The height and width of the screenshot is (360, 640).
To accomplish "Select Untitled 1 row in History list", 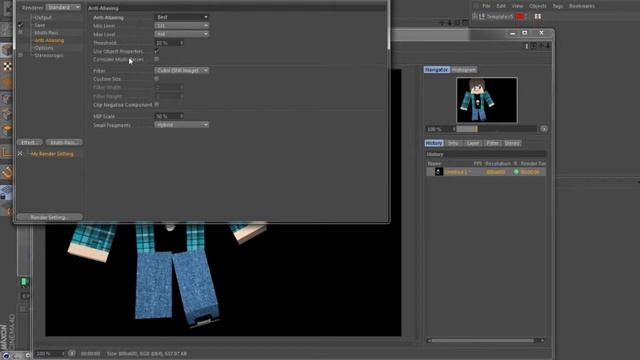I will point(486,172).
